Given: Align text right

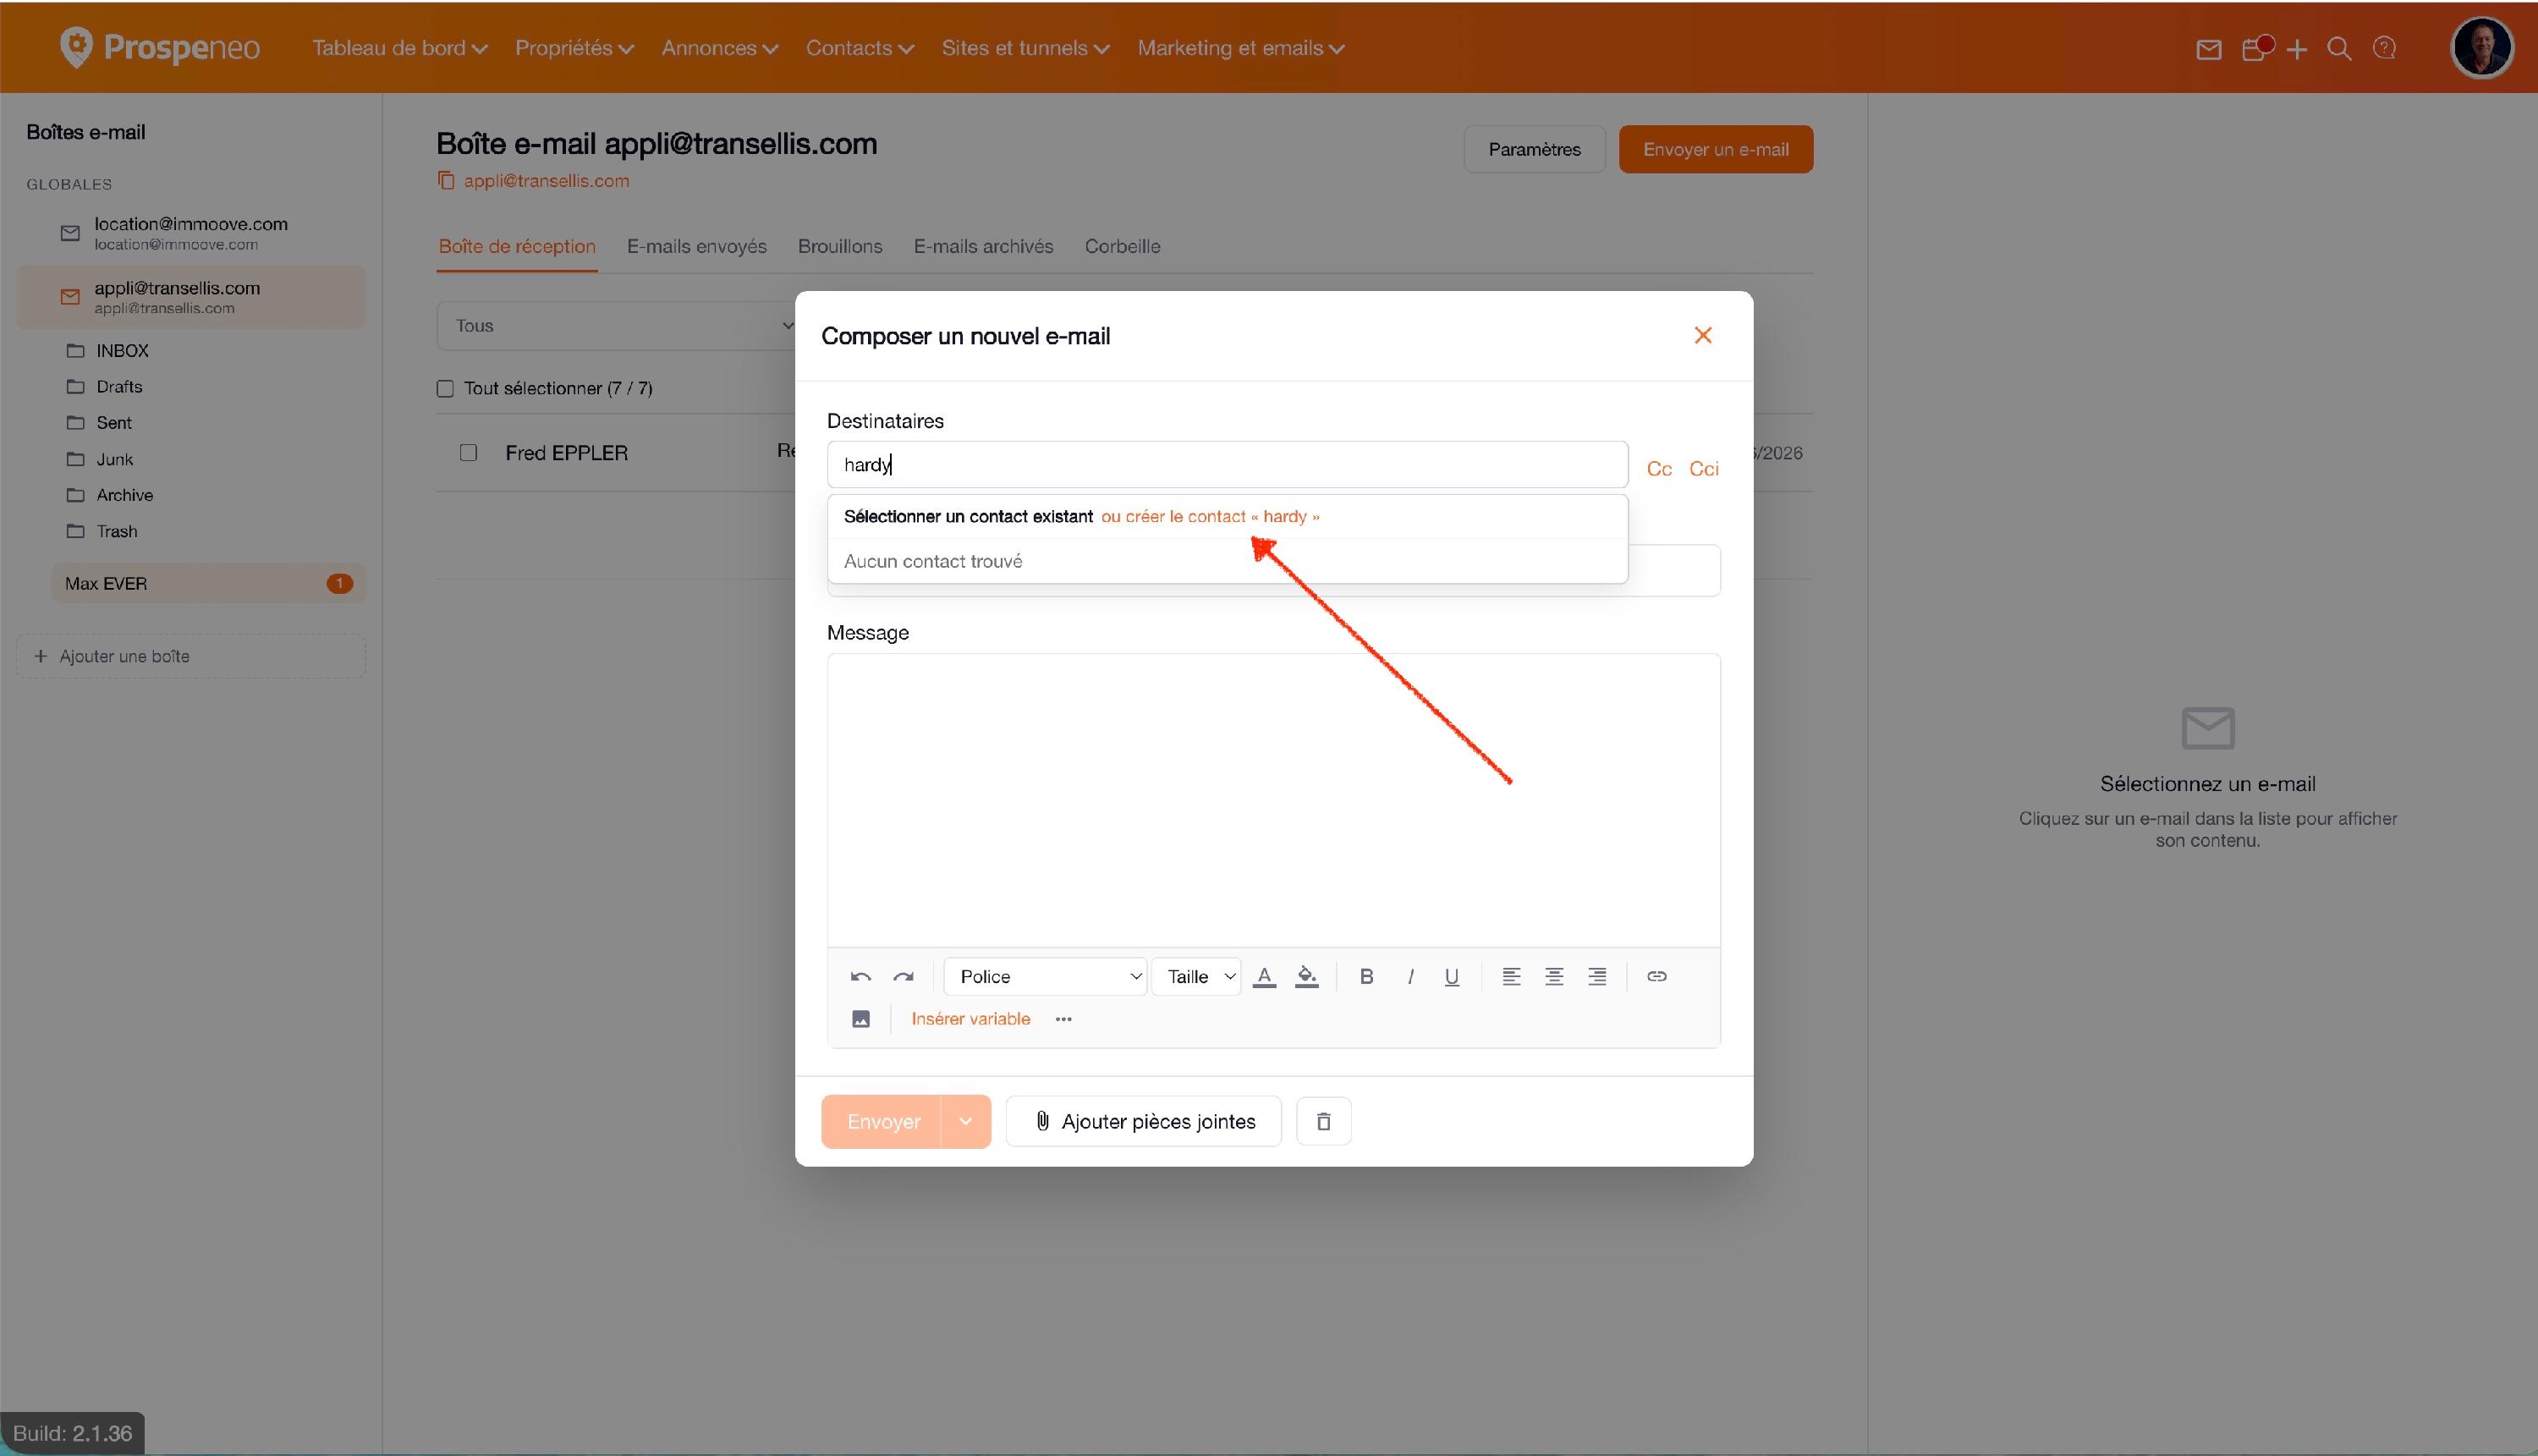Looking at the screenshot, I should coord(1597,977).
